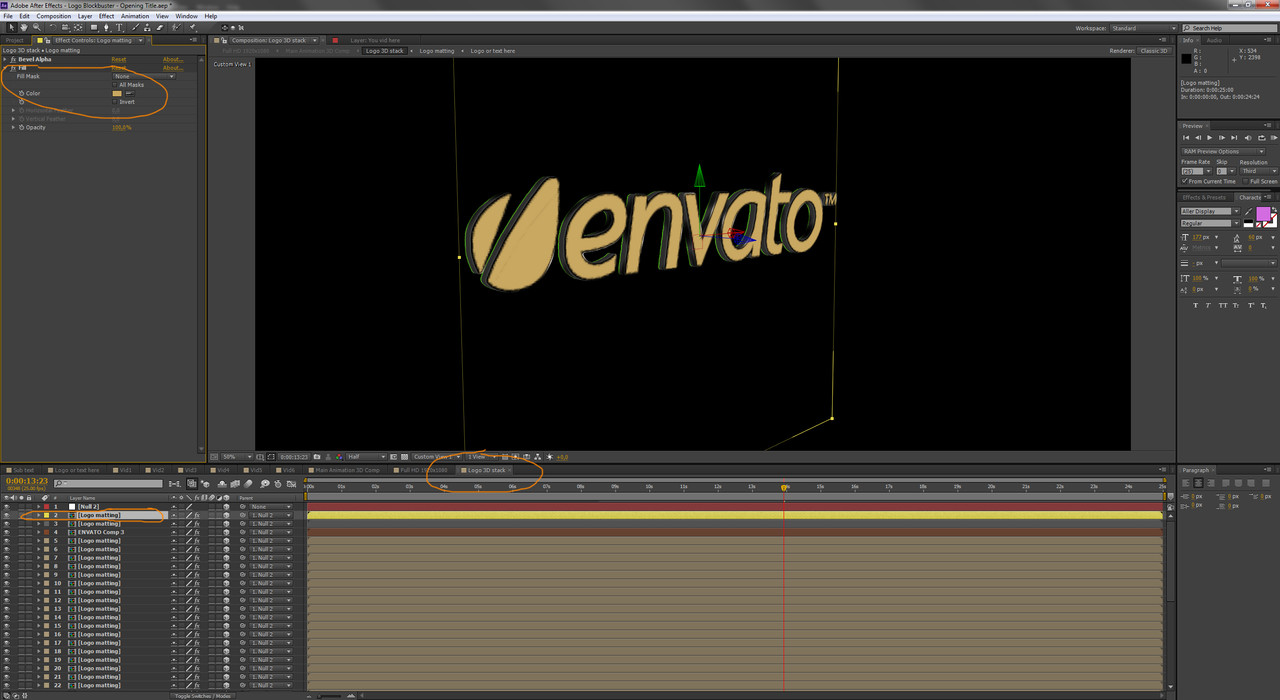Select the Horizontal Type tool
1280x700 pixels.
[x=119, y=27]
